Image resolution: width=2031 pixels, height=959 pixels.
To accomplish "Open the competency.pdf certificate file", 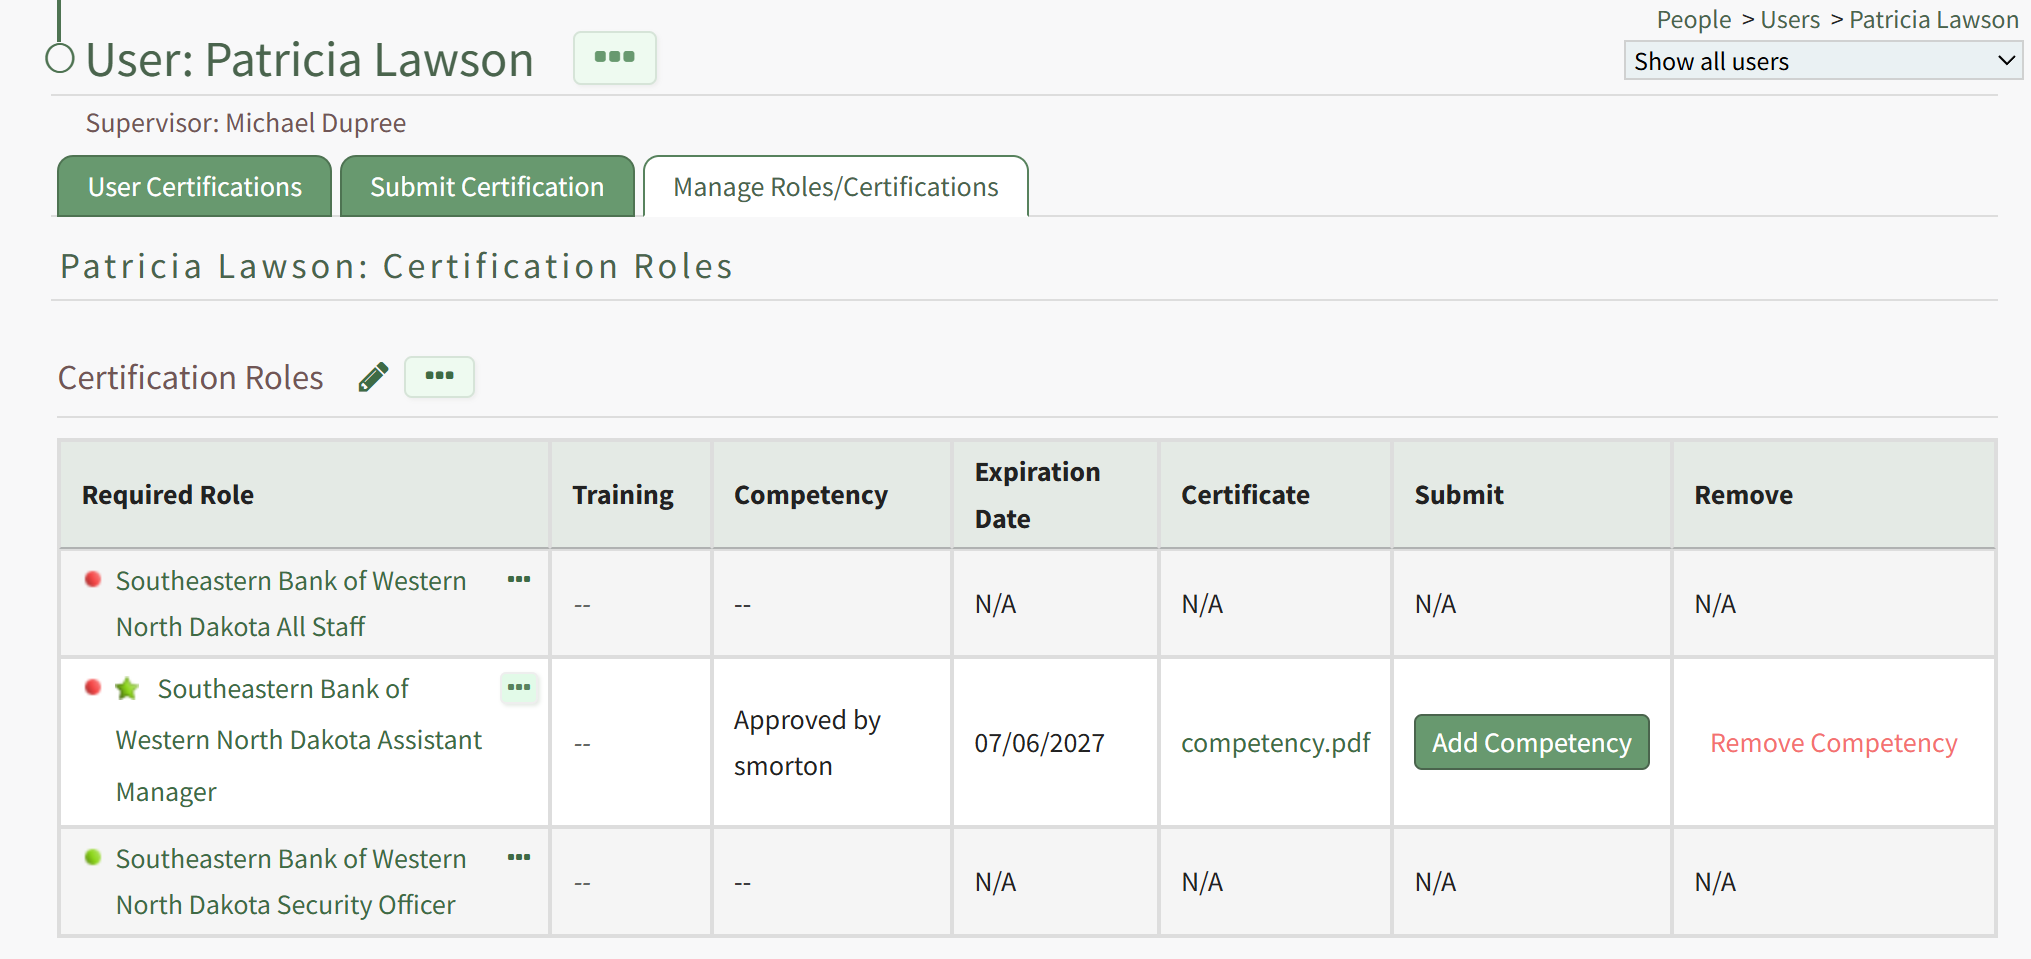I will [x=1275, y=743].
